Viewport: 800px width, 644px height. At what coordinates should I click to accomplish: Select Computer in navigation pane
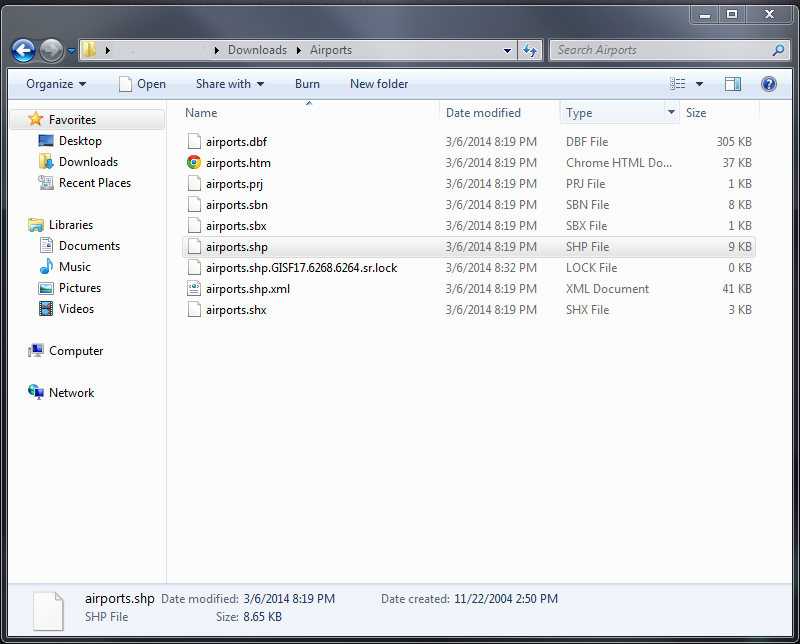coord(76,351)
